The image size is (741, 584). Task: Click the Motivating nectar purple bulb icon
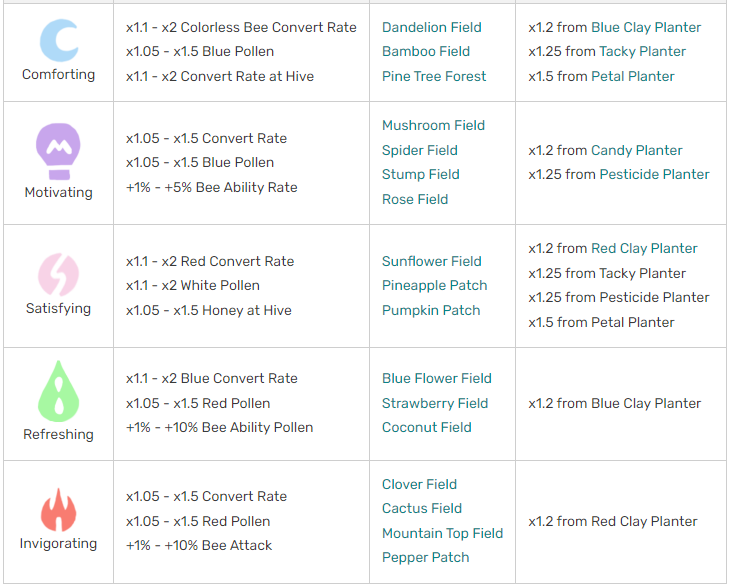tap(58, 152)
